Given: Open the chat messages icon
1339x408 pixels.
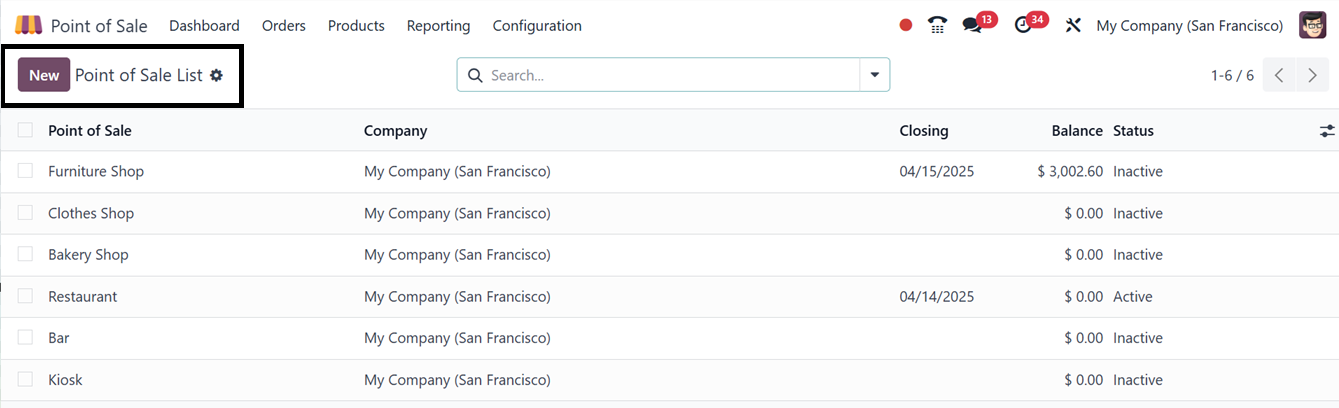Looking at the screenshot, I should click(x=972, y=25).
